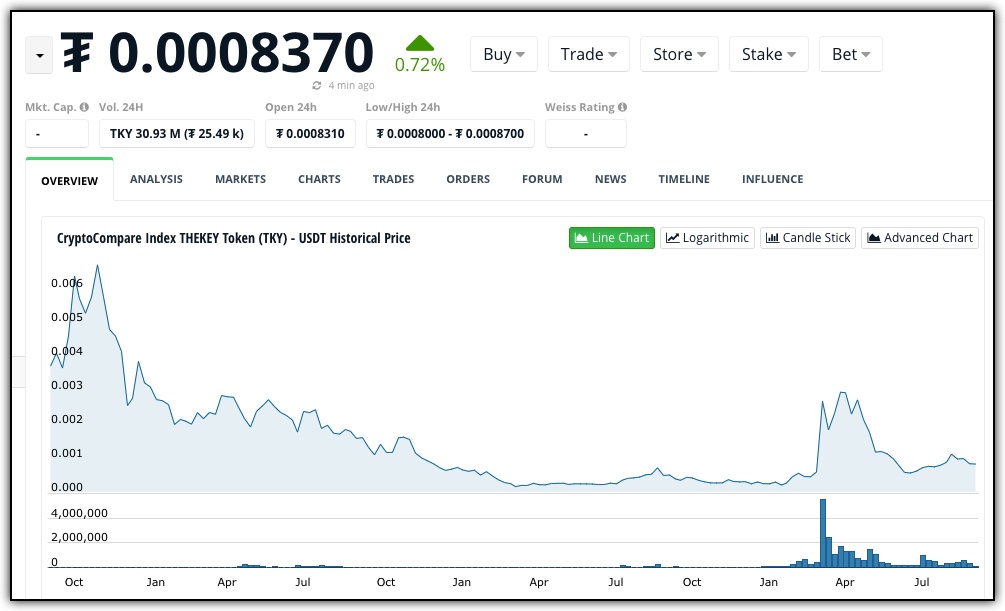
Task: View the NEWS tab
Action: (610, 179)
